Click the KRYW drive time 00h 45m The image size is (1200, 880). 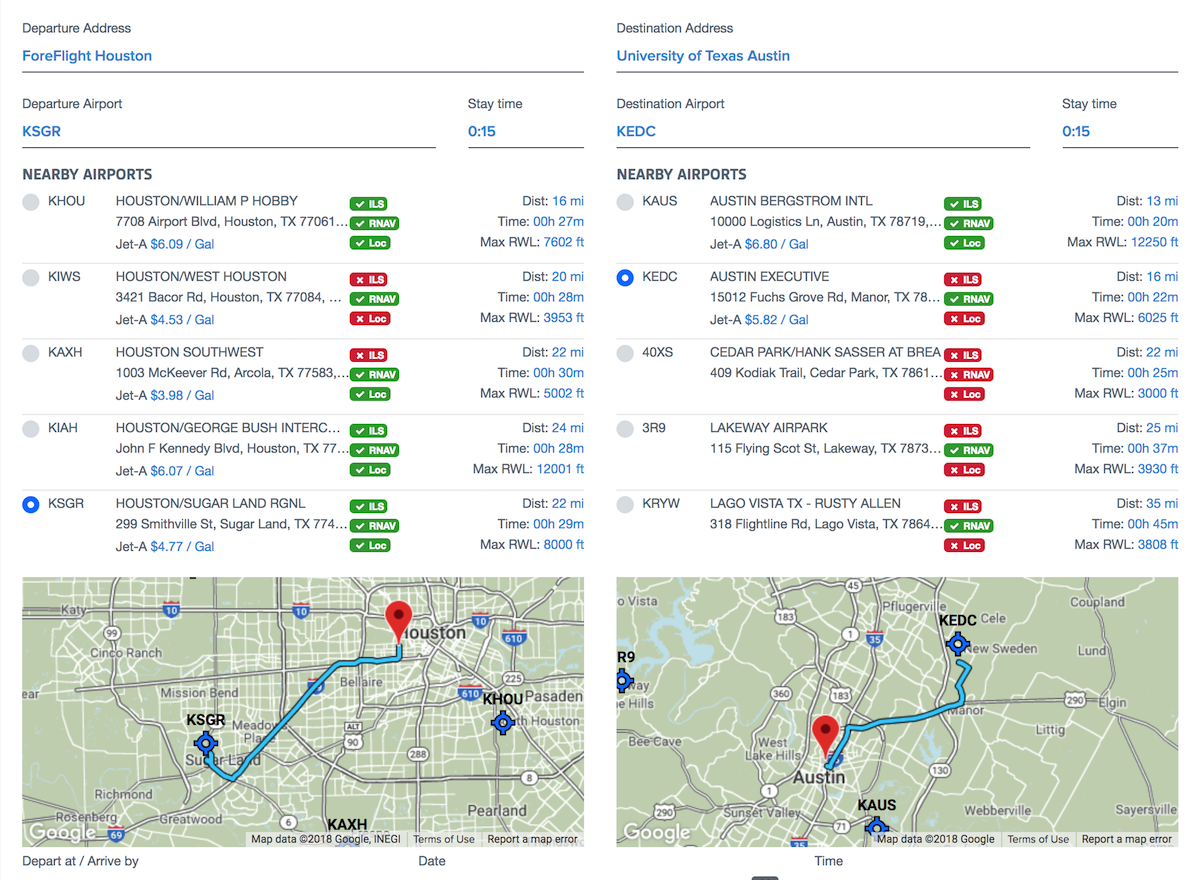[1152, 525]
